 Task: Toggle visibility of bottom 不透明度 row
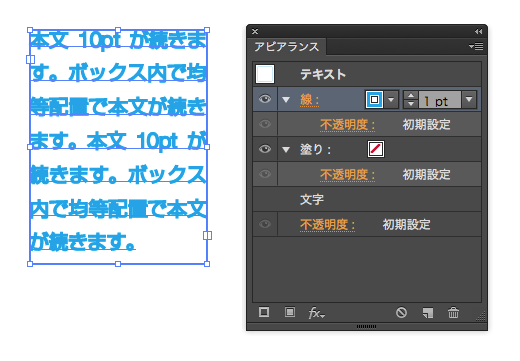[x=265, y=224]
